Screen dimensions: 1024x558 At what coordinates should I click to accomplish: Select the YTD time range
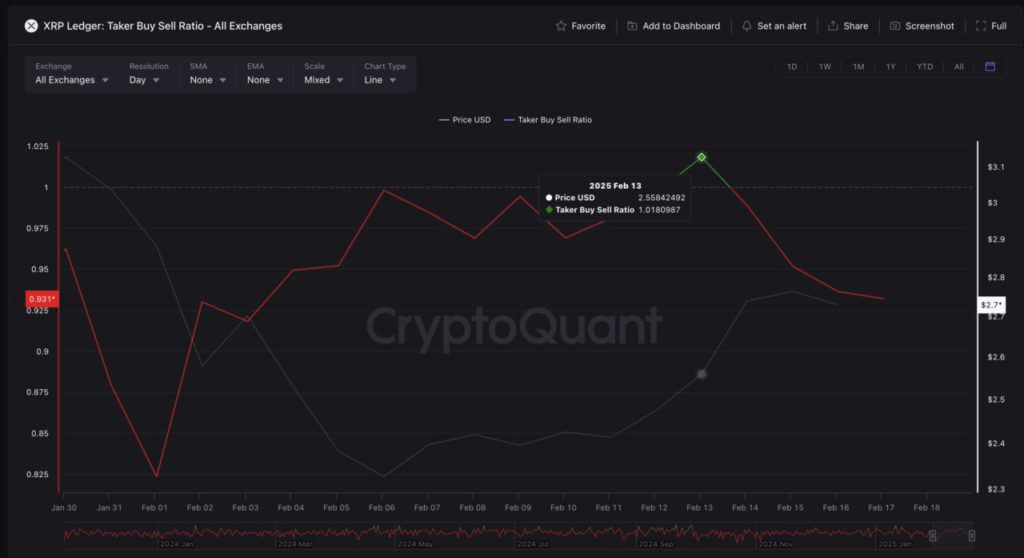(925, 67)
